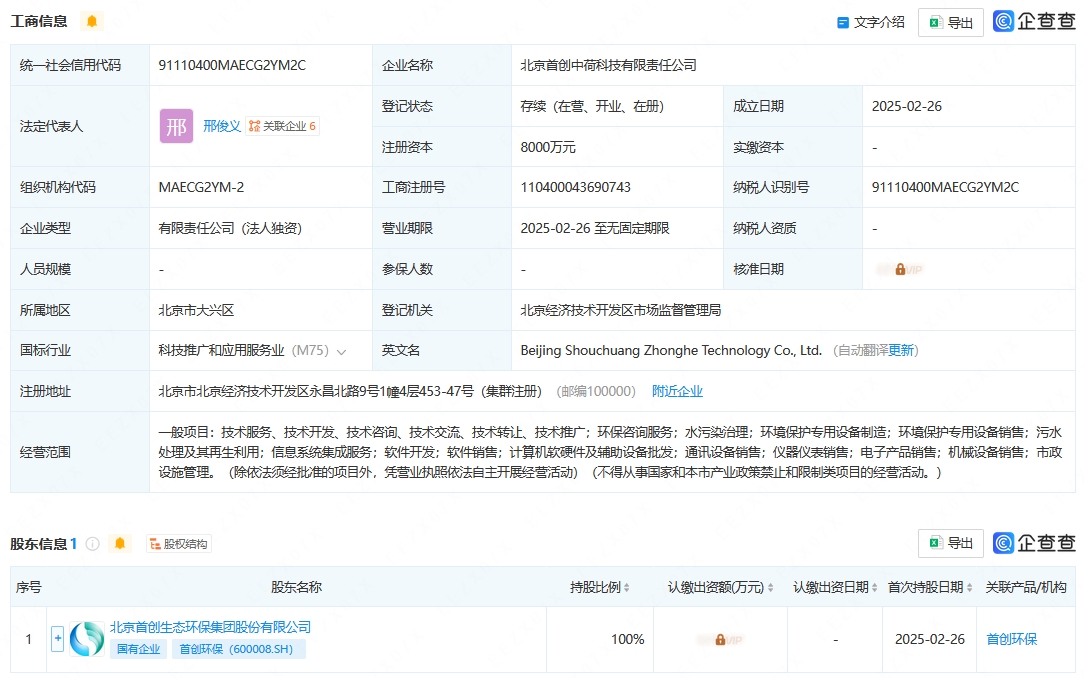This screenshot has height=678, width=1084.
Task: Open 附近企业 nearby companies link
Action: 677,391
